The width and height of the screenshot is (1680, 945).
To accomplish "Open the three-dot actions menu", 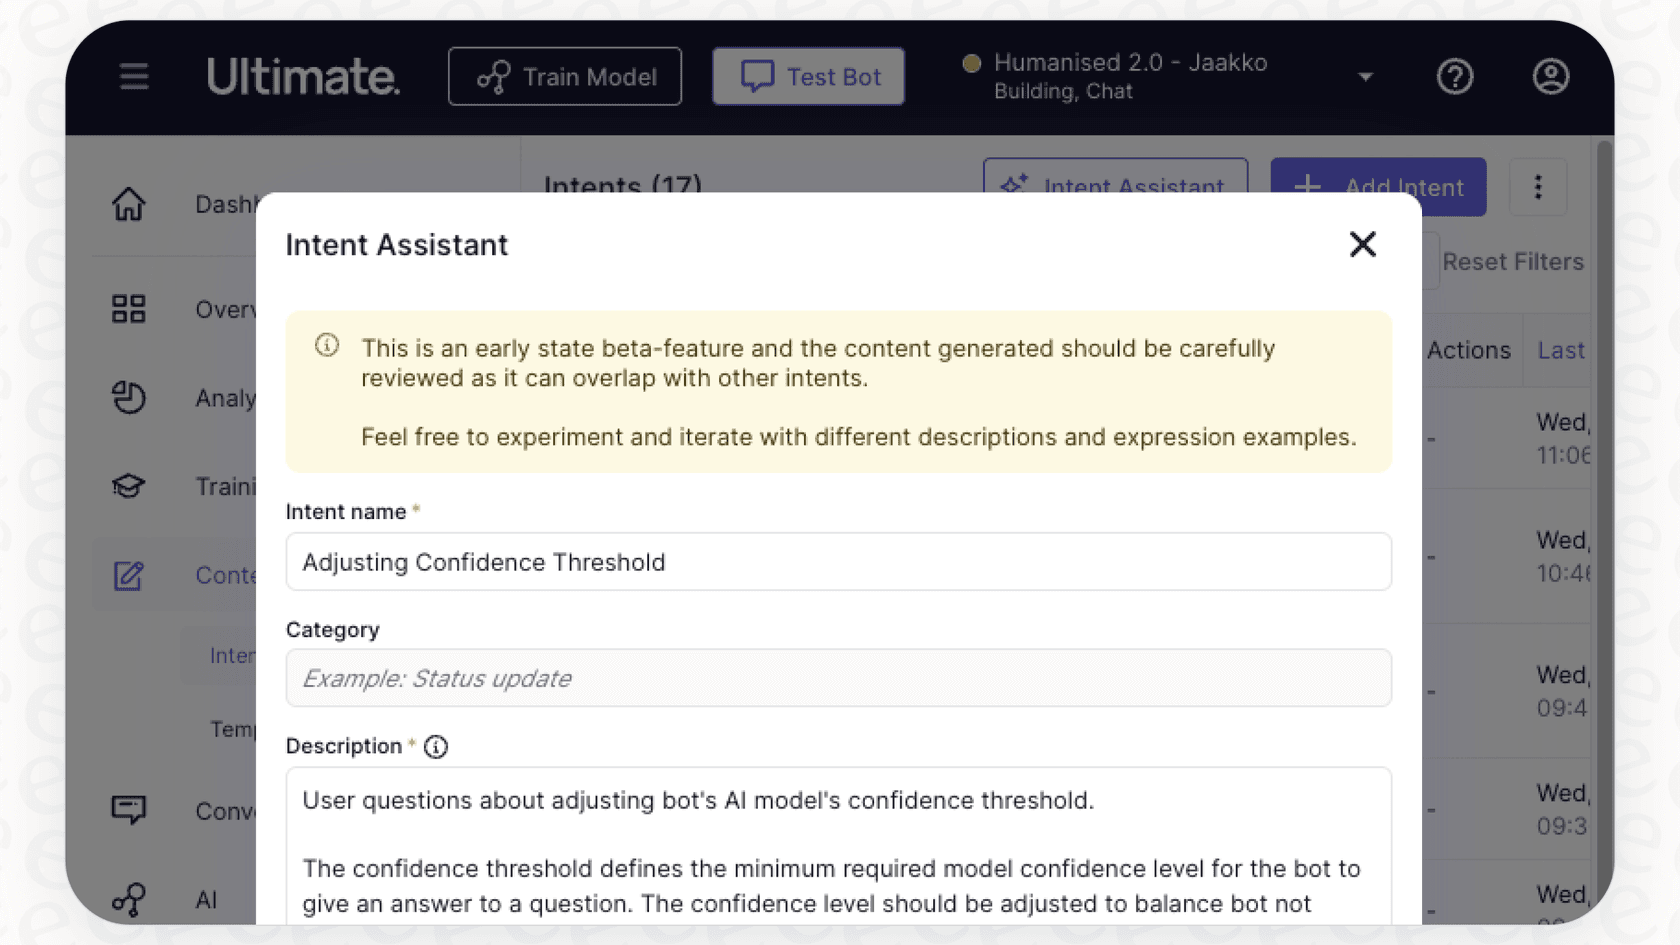I will click(x=1538, y=187).
